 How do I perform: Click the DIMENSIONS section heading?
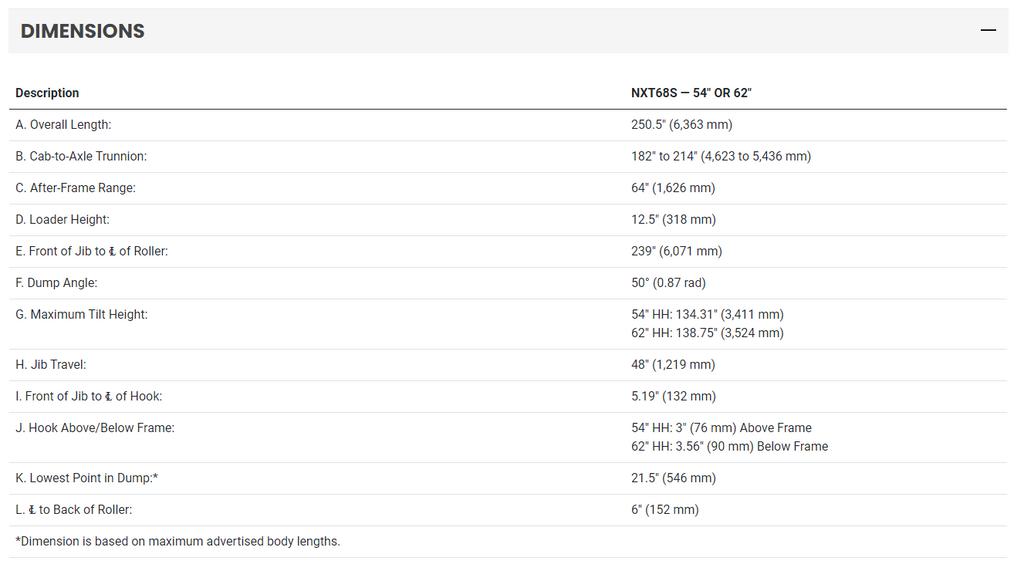[x=82, y=31]
